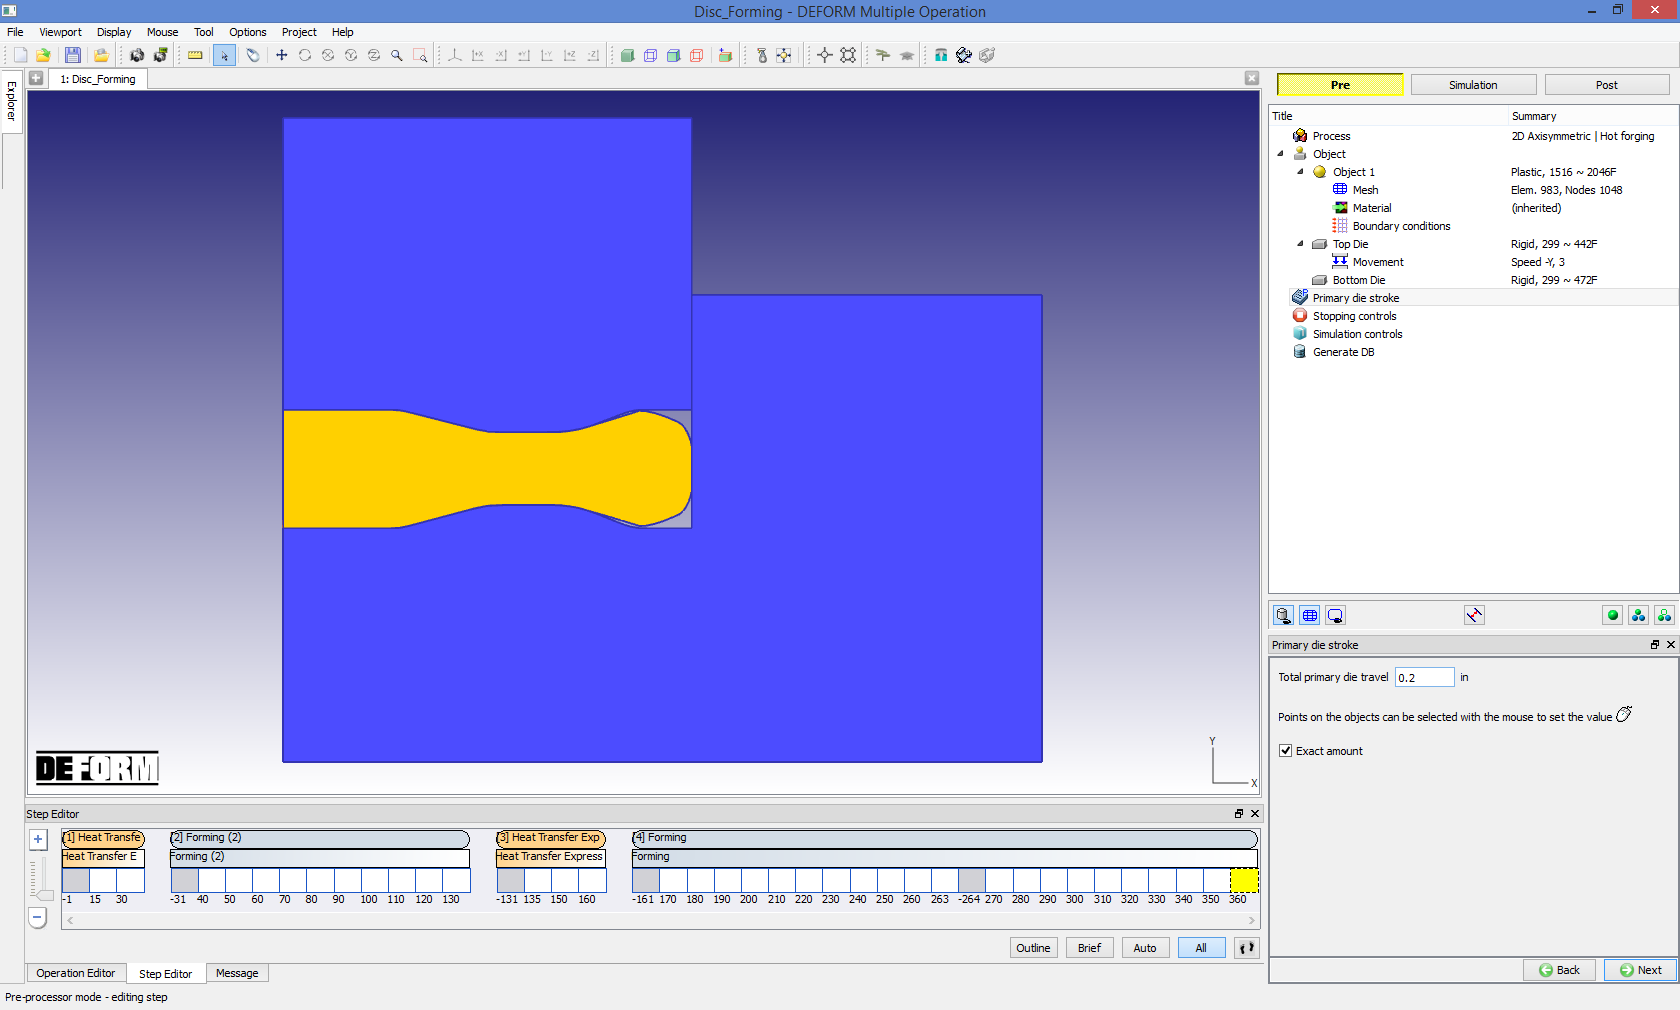
Task: Collapse the Object tree branch
Action: [1281, 154]
